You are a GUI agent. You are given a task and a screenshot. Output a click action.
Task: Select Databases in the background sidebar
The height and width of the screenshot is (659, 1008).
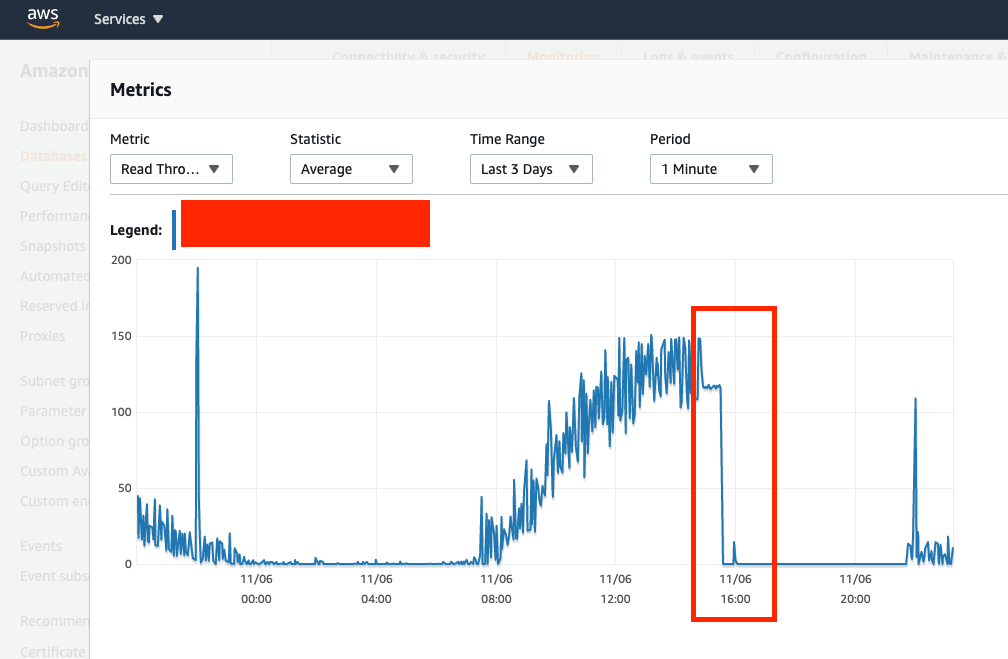pyautogui.click(x=54, y=156)
